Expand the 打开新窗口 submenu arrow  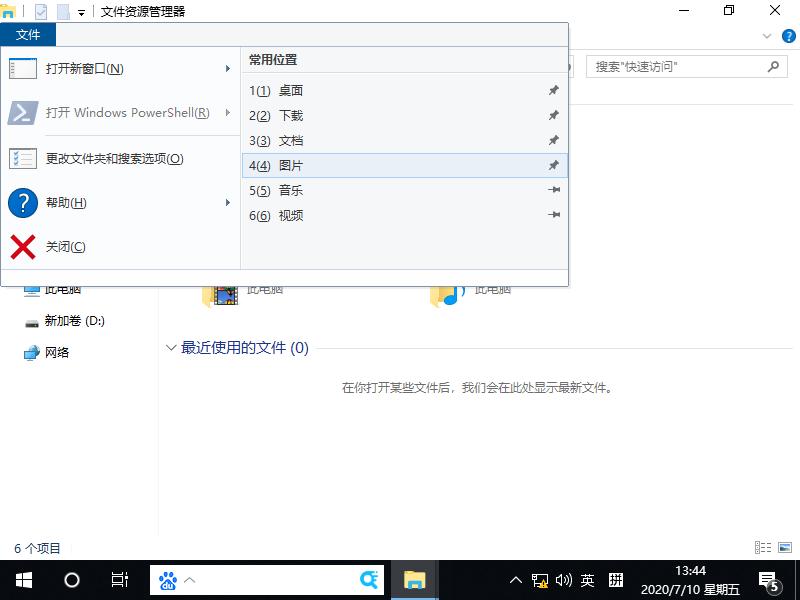228,68
